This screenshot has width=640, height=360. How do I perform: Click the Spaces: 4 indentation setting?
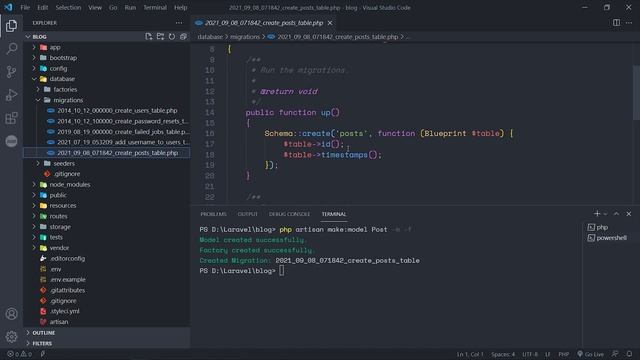pos(503,354)
